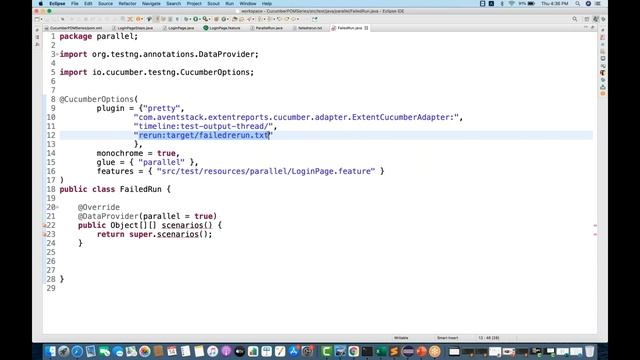The width and height of the screenshot is (640, 360).
Task: Click the New Java Class icon
Action: 223,19
